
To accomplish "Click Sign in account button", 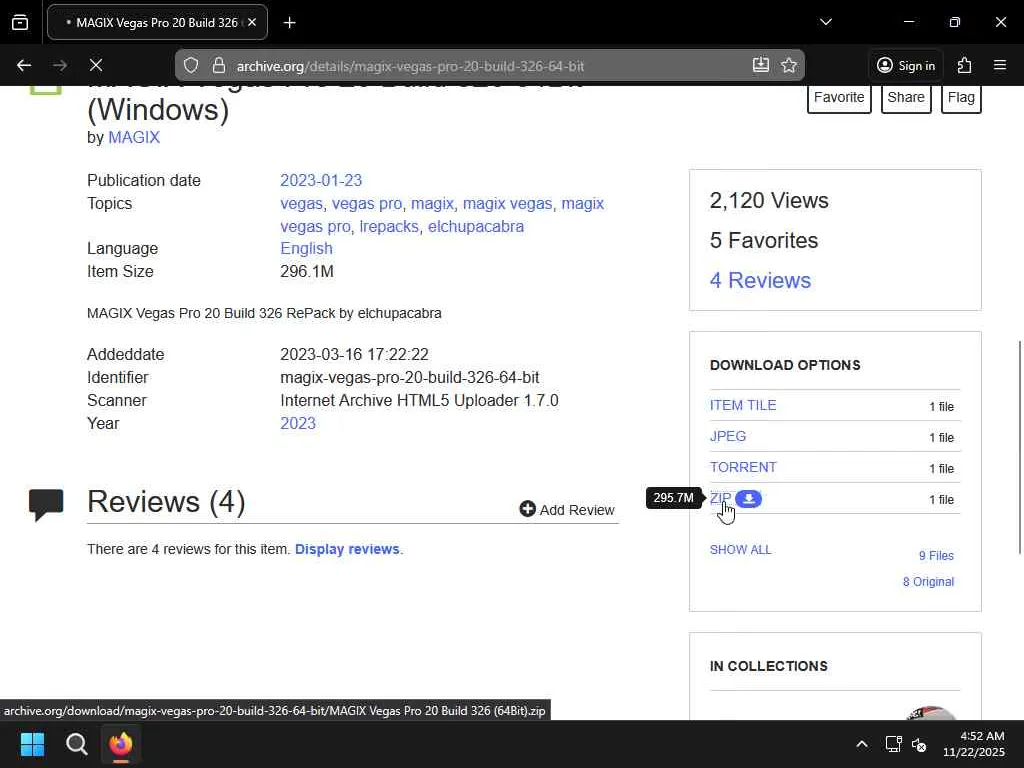I will (906, 65).
